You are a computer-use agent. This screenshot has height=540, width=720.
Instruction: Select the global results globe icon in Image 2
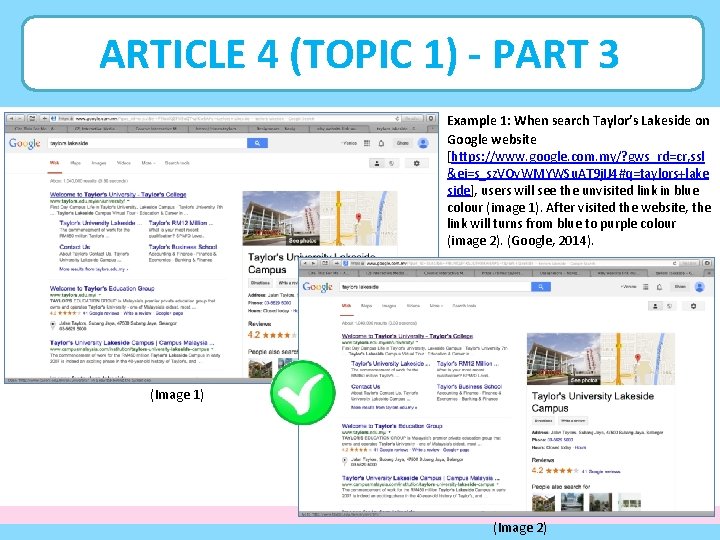click(x=669, y=306)
